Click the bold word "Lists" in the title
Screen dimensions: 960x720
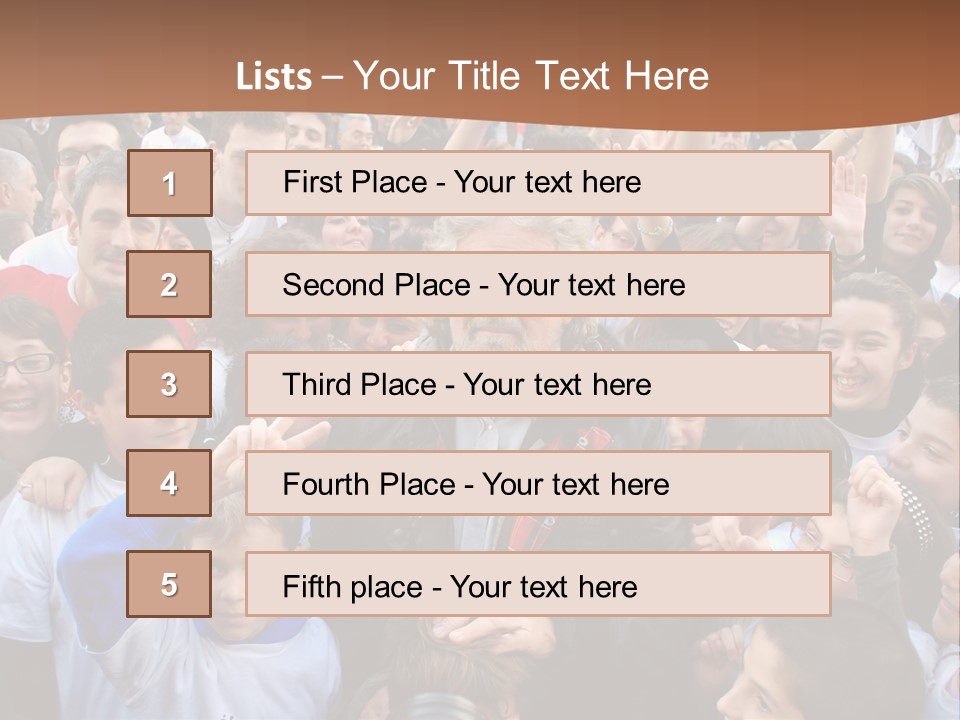(273, 77)
